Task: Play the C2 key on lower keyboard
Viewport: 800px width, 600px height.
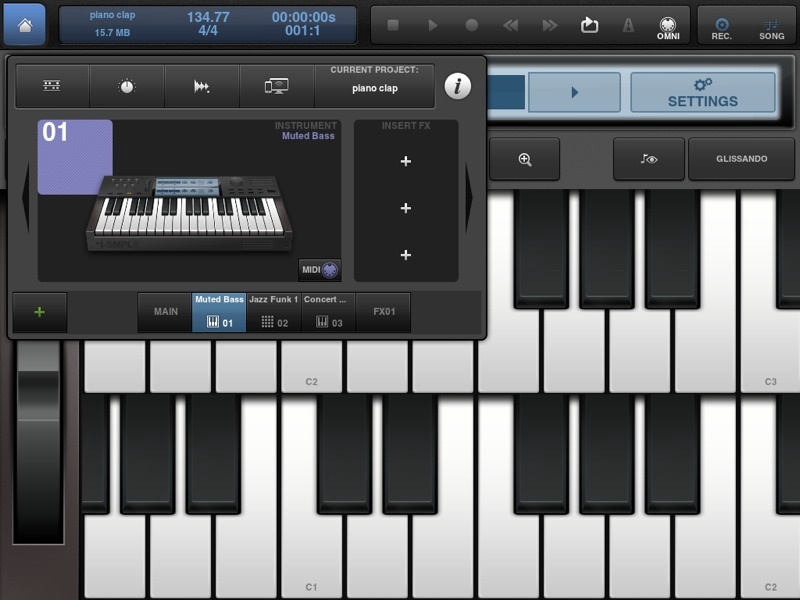Action: (770, 556)
